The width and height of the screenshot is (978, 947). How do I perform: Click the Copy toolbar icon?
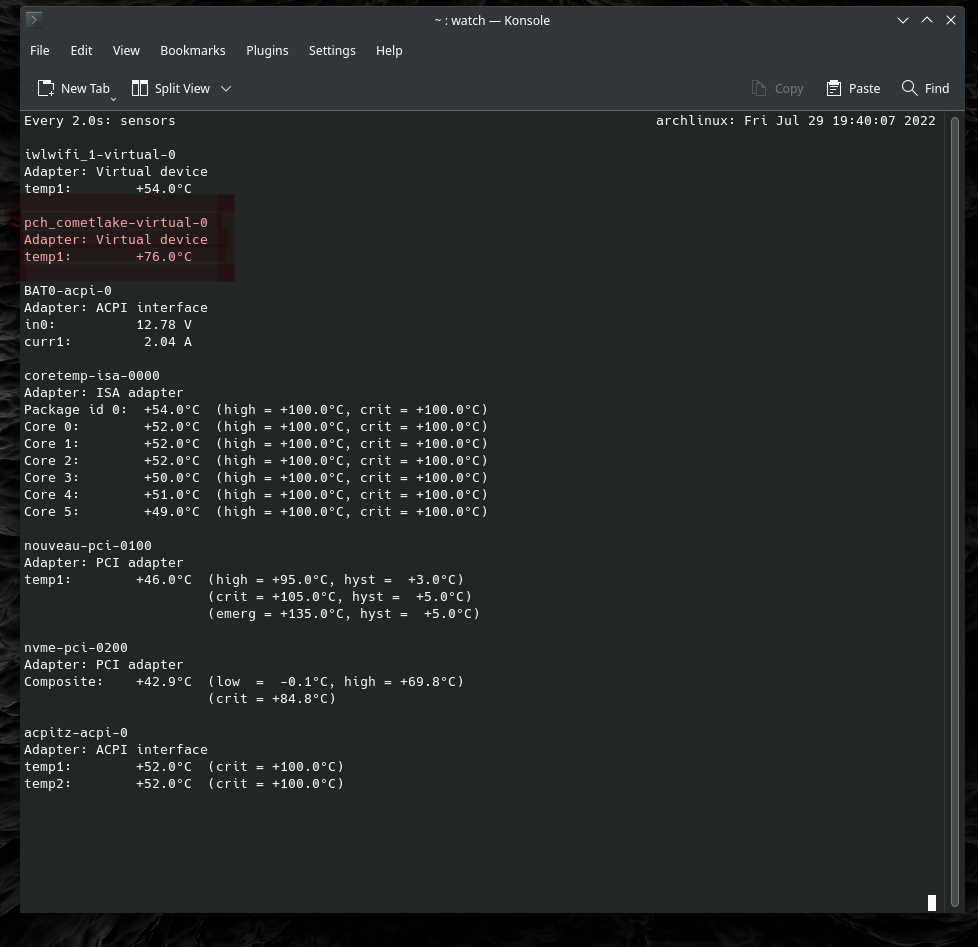(x=758, y=88)
